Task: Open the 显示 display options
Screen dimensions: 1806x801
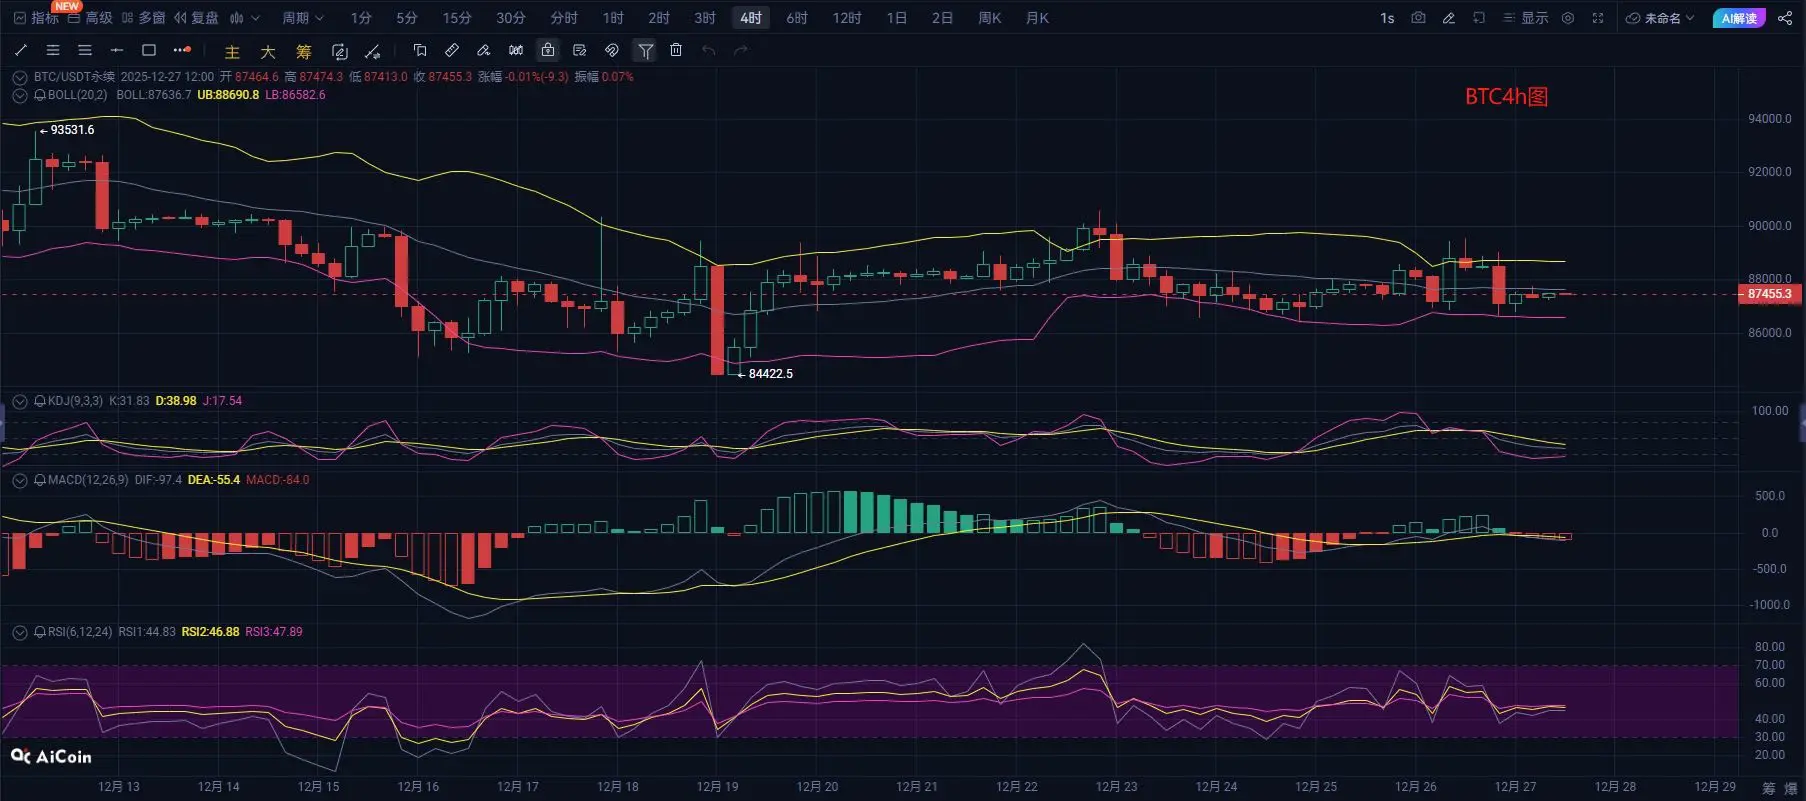Action: point(1526,18)
